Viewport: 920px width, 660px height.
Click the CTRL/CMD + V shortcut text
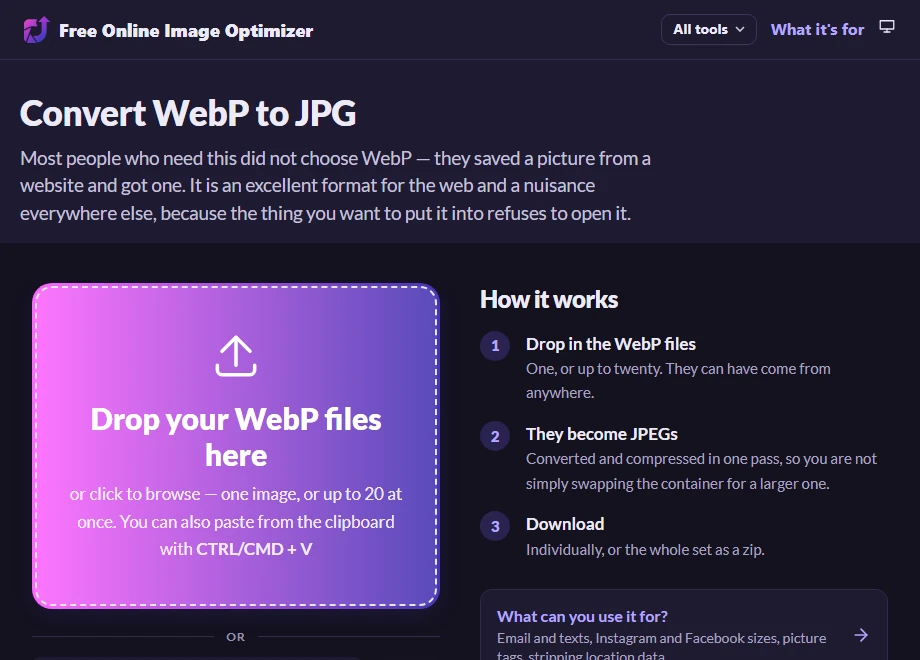(254, 549)
